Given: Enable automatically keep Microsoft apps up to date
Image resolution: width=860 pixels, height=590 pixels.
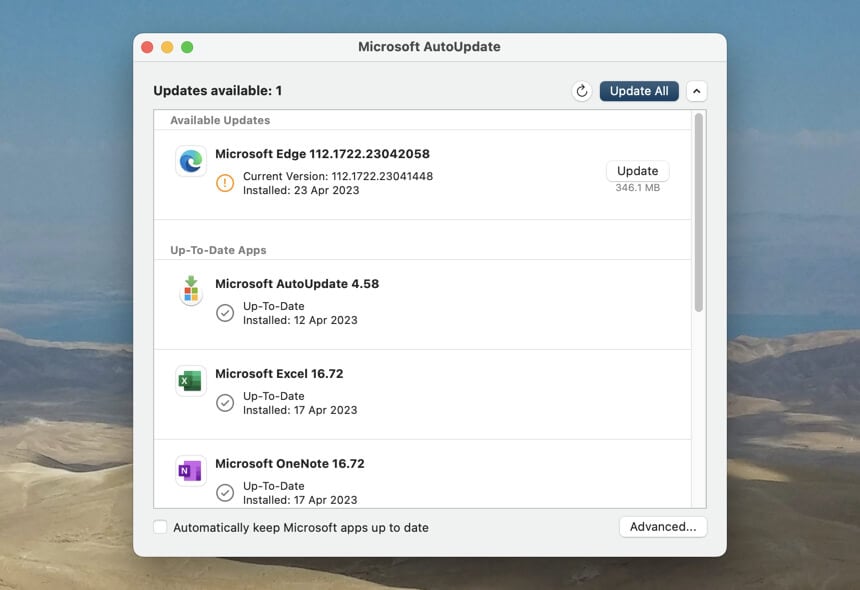Looking at the screenshot, I should 161,527.
